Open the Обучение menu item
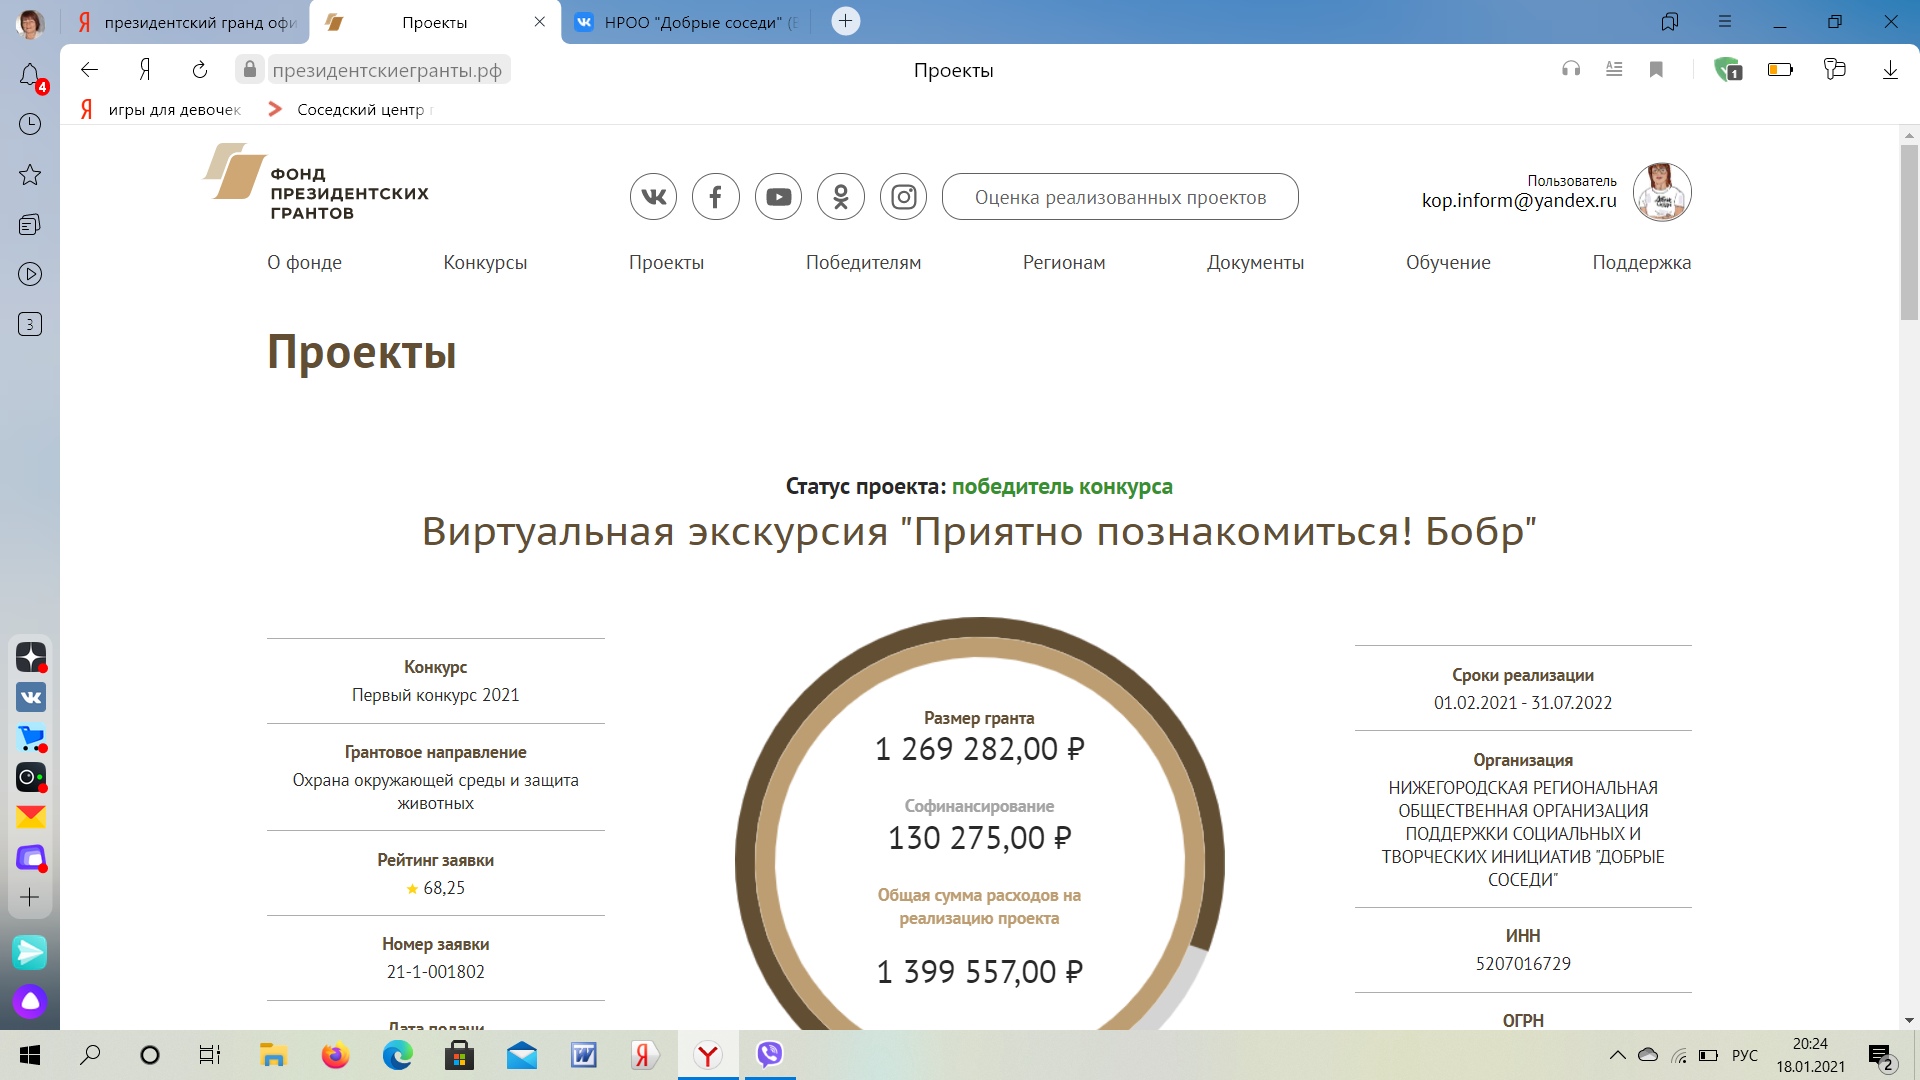Viewport: 1920px width, 1080px height. 1448,262
